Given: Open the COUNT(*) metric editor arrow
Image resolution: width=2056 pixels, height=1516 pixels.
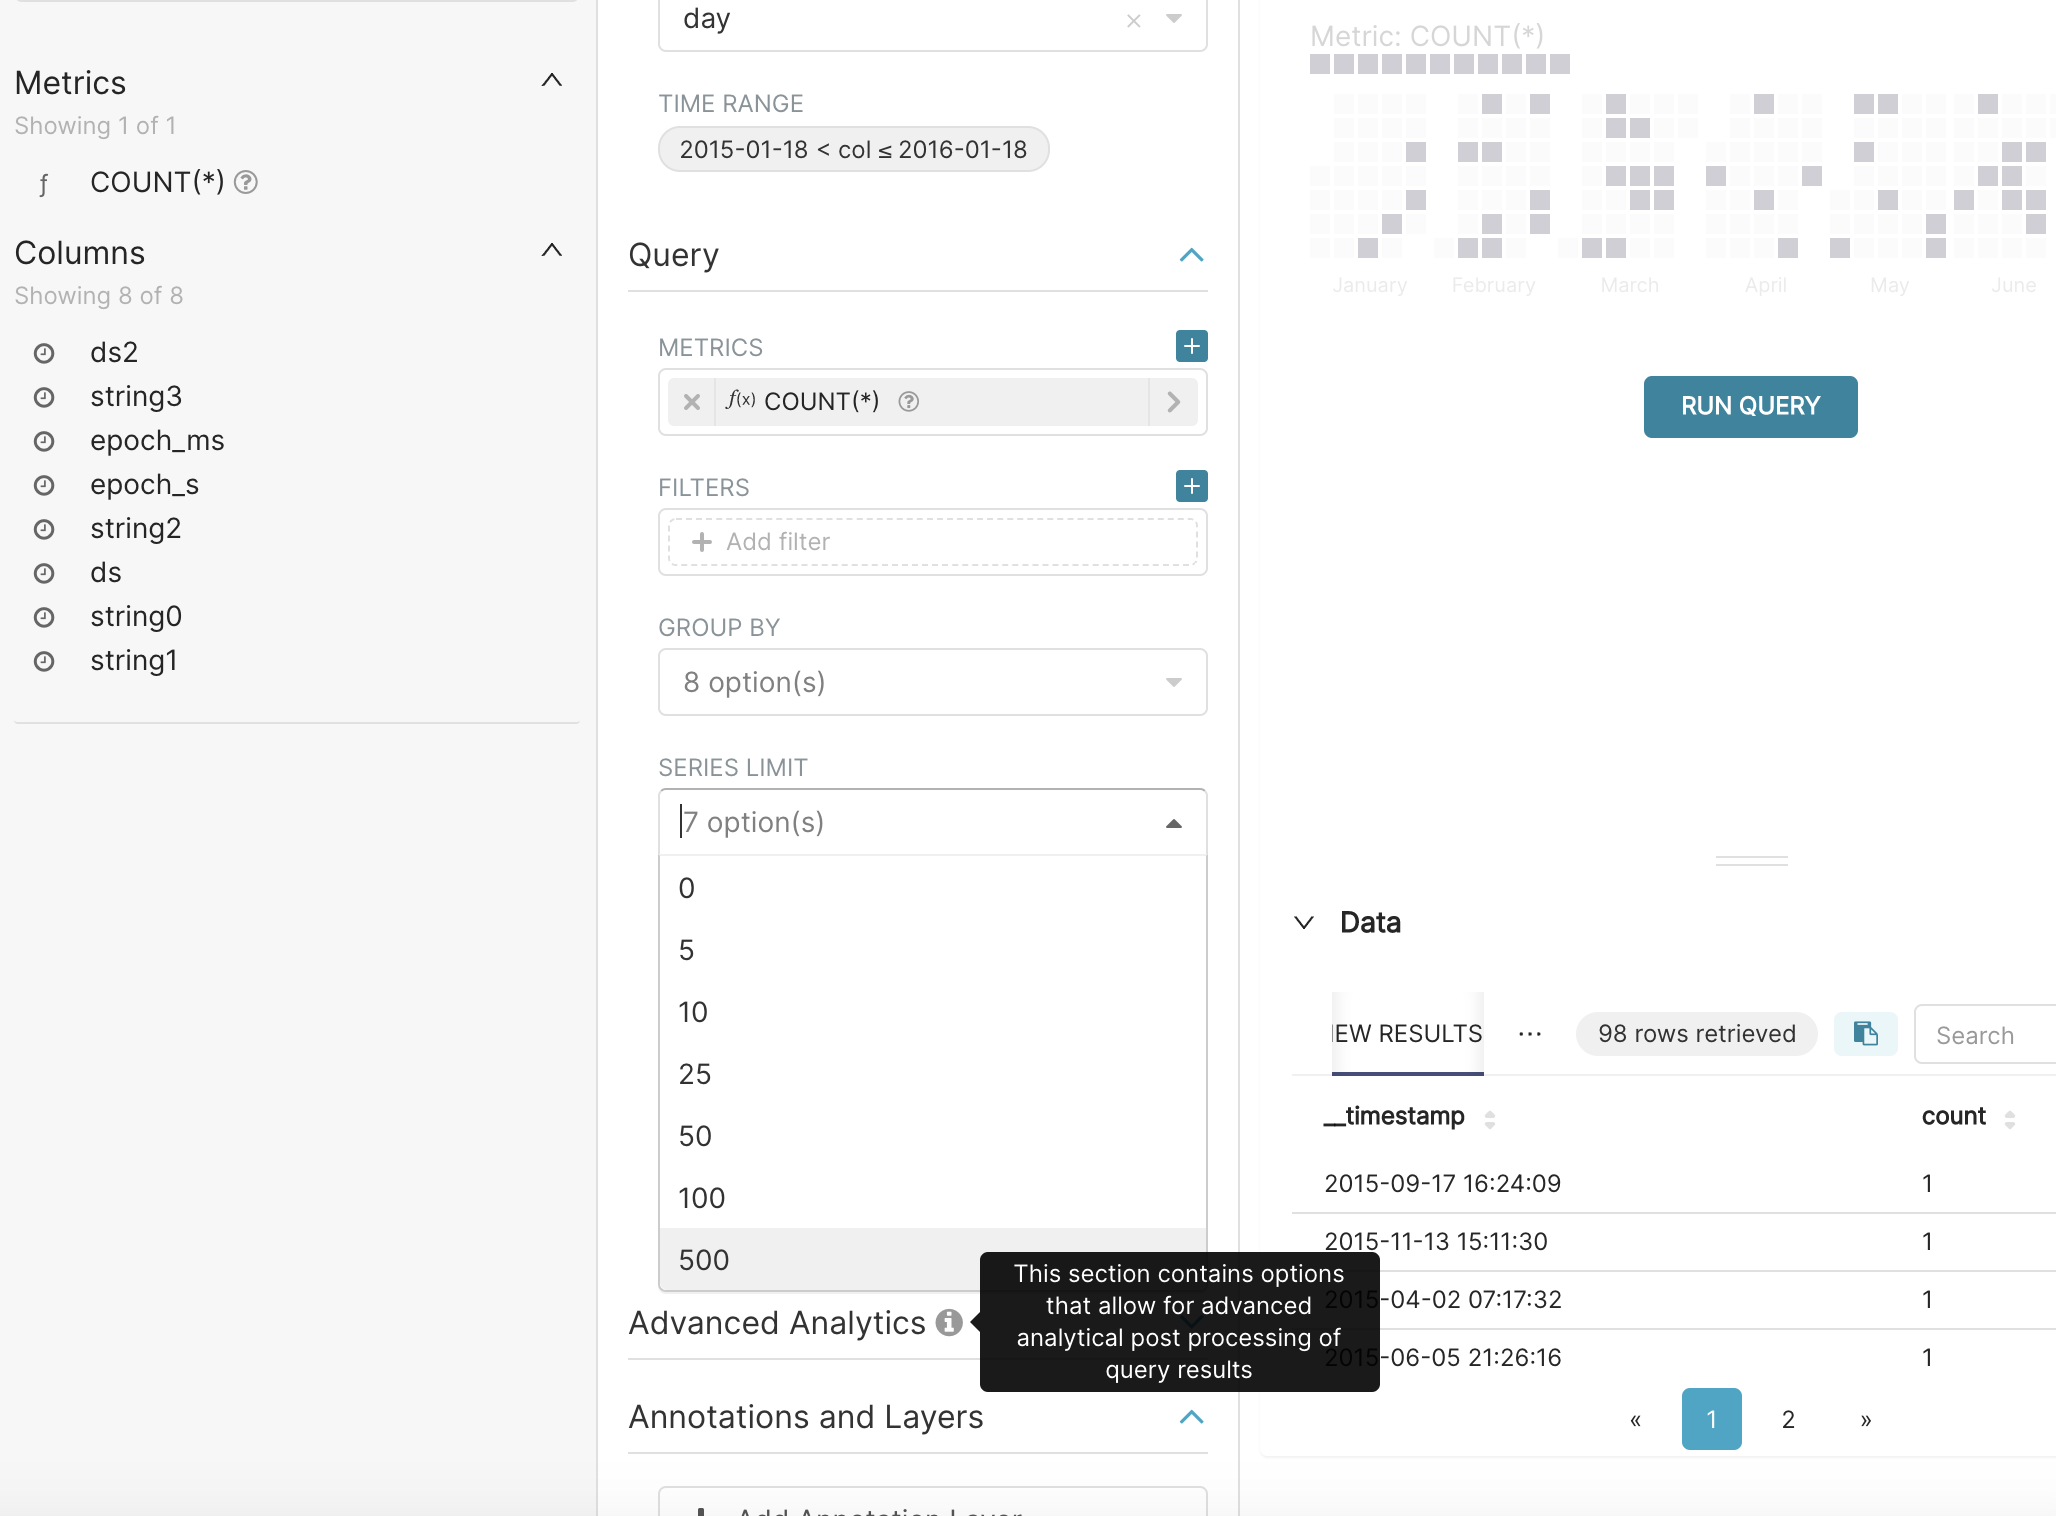Looking at the screenshot, I should click(x=1173, y=401).
